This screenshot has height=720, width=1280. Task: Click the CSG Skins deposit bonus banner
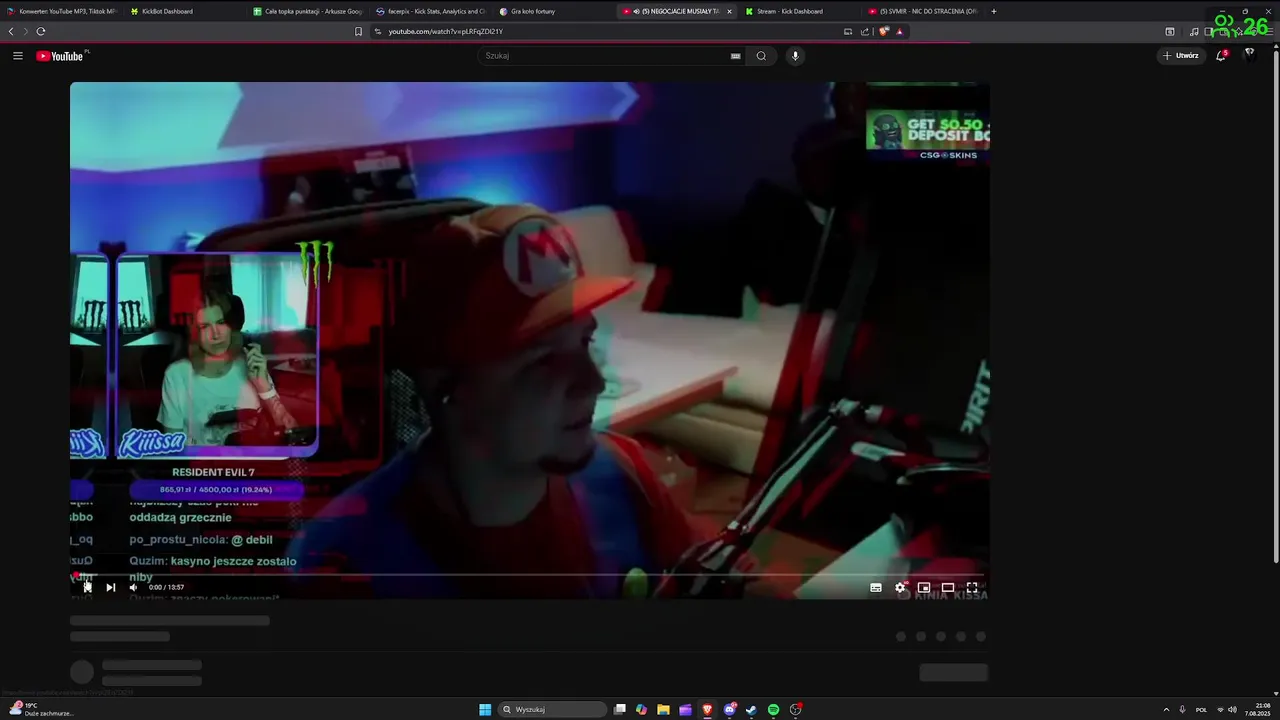tap(928, 135)
